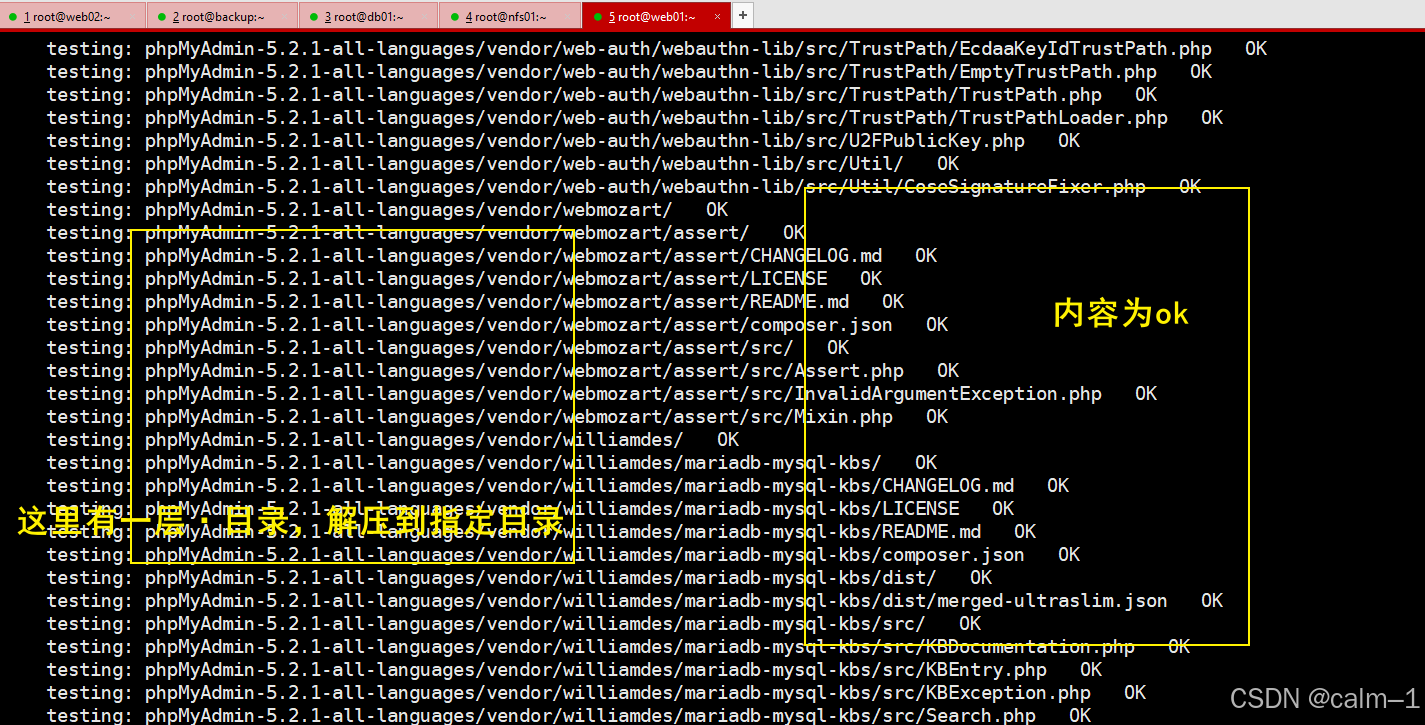Close the root@web01 tab

(717, 16)
